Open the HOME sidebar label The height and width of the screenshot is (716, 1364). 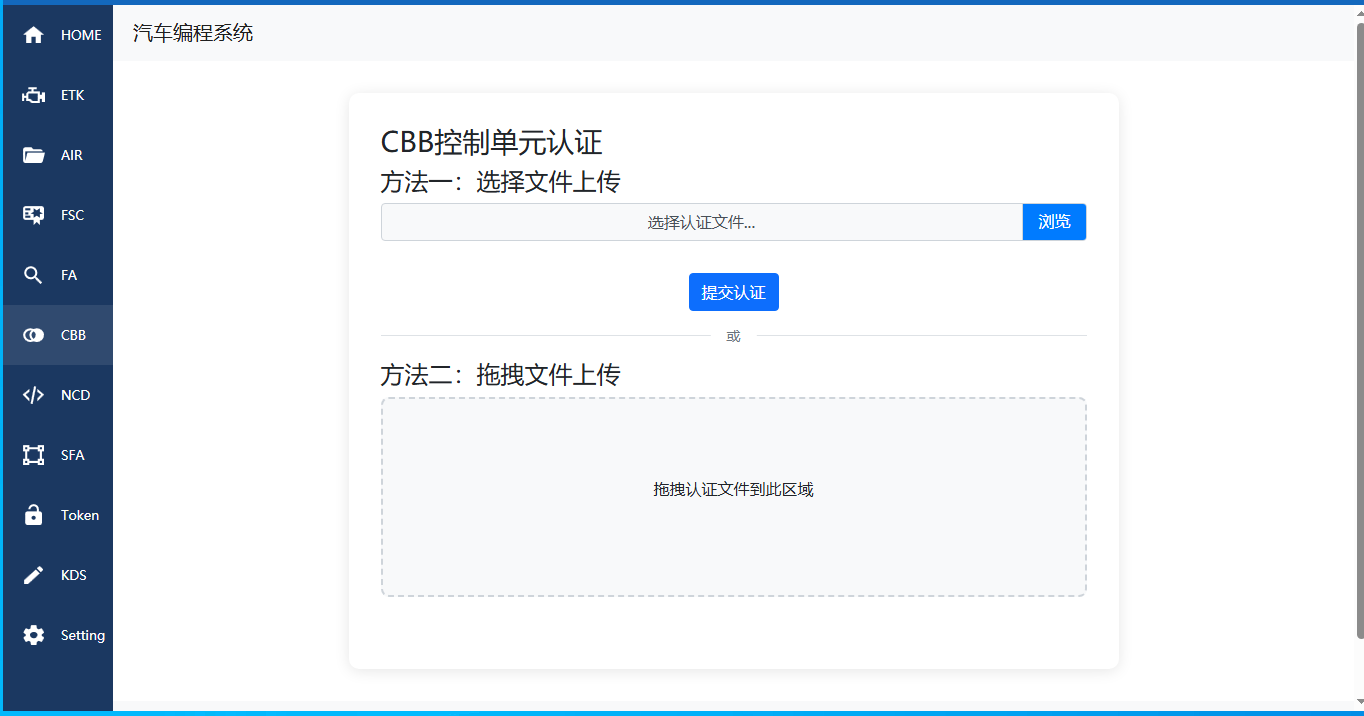pos(81,35)
